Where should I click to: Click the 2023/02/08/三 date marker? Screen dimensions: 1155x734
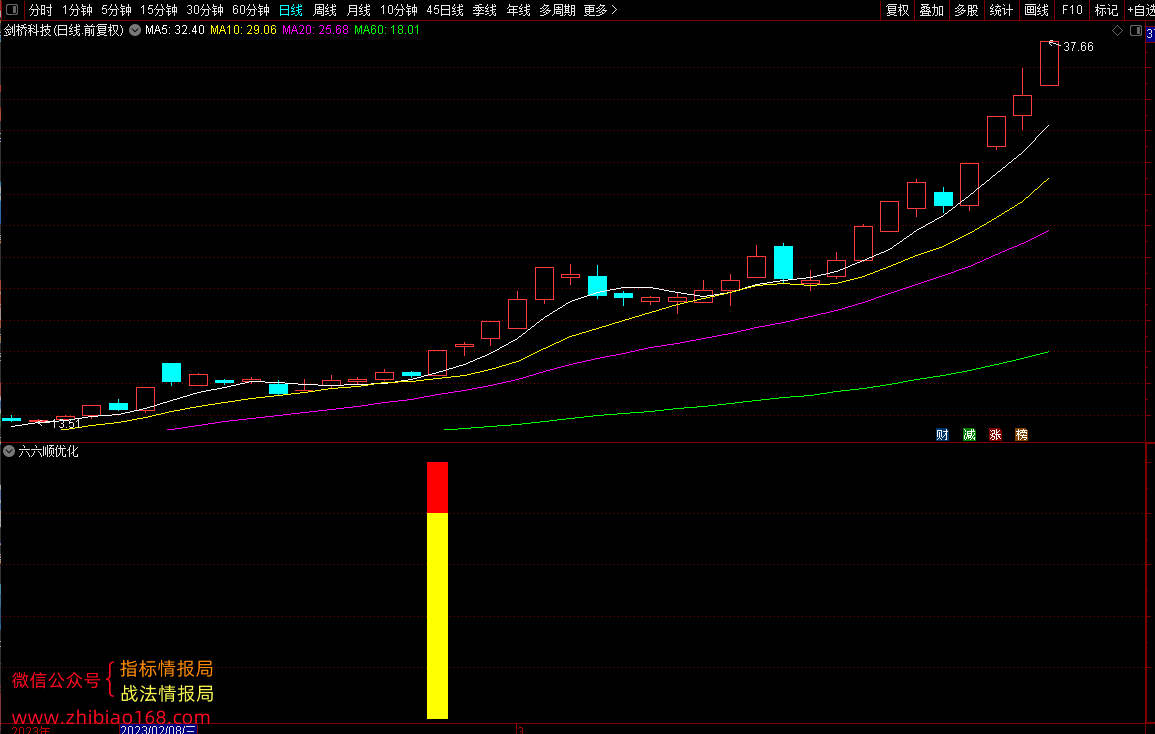point(158,730)
